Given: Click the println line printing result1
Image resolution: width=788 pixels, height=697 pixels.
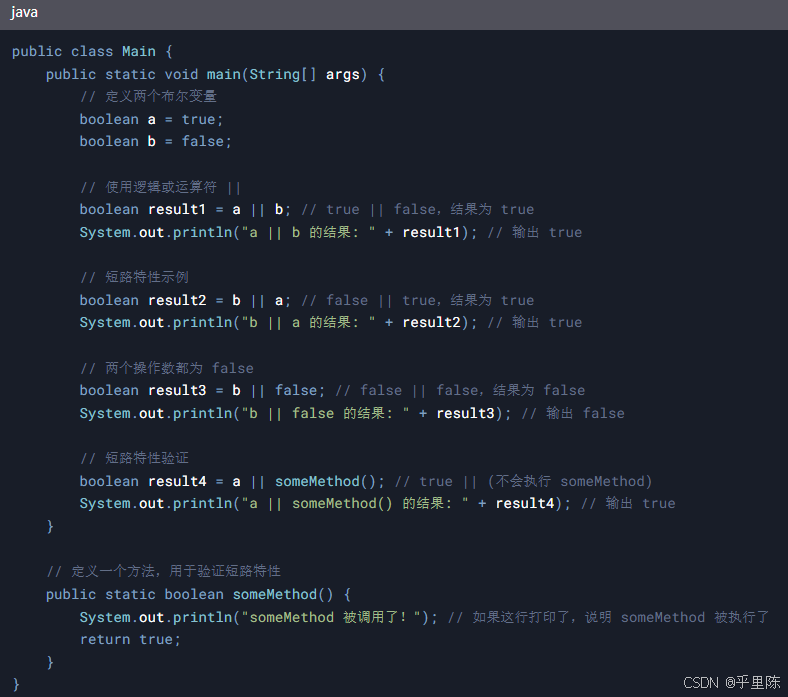Looking at the screenshot, I should click(331, 232).
